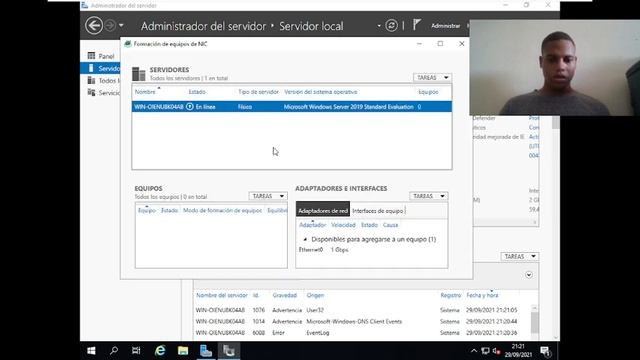
Task: Click the properties panel vertical scrollbar
Action: 556,122
